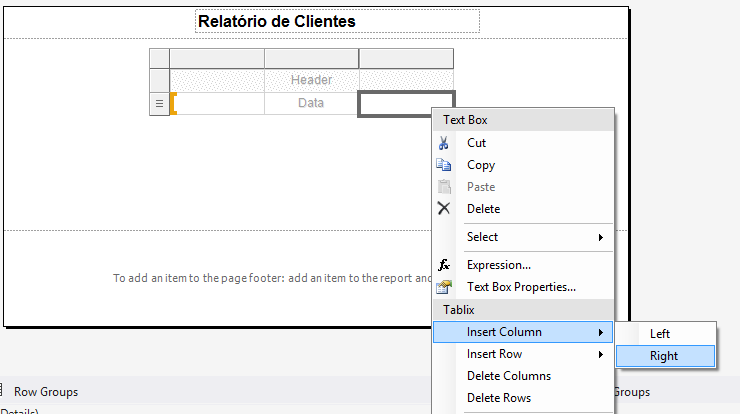Expand the Insert Row submenu arrow
Image resolution: width=740 pixels, height=414 pixels.
601,354
